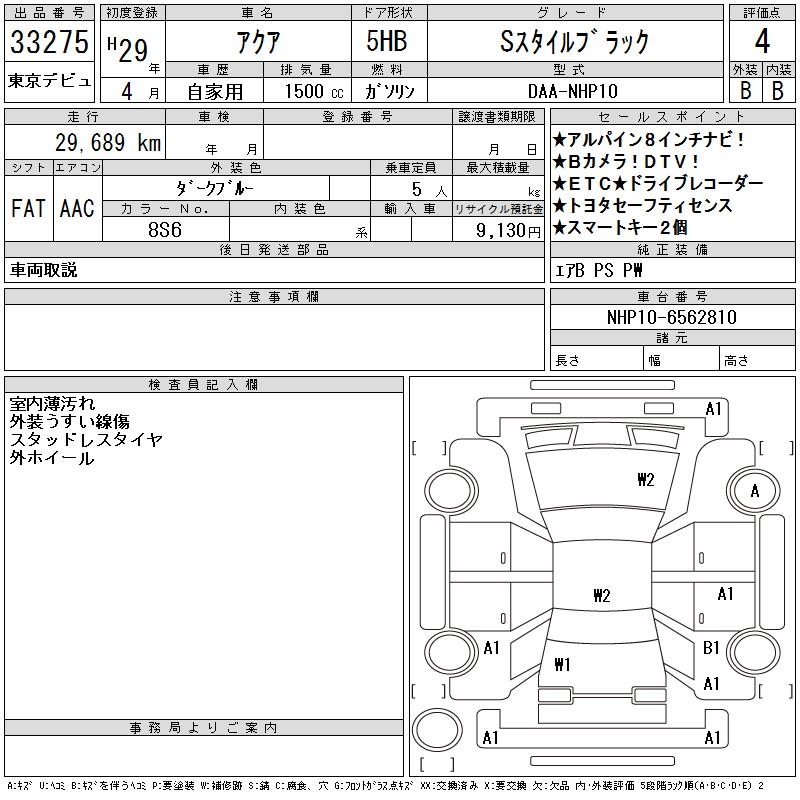Click the FAT shift value
Viewport: 800px width, 800px height.
click(x=28, y=208)
